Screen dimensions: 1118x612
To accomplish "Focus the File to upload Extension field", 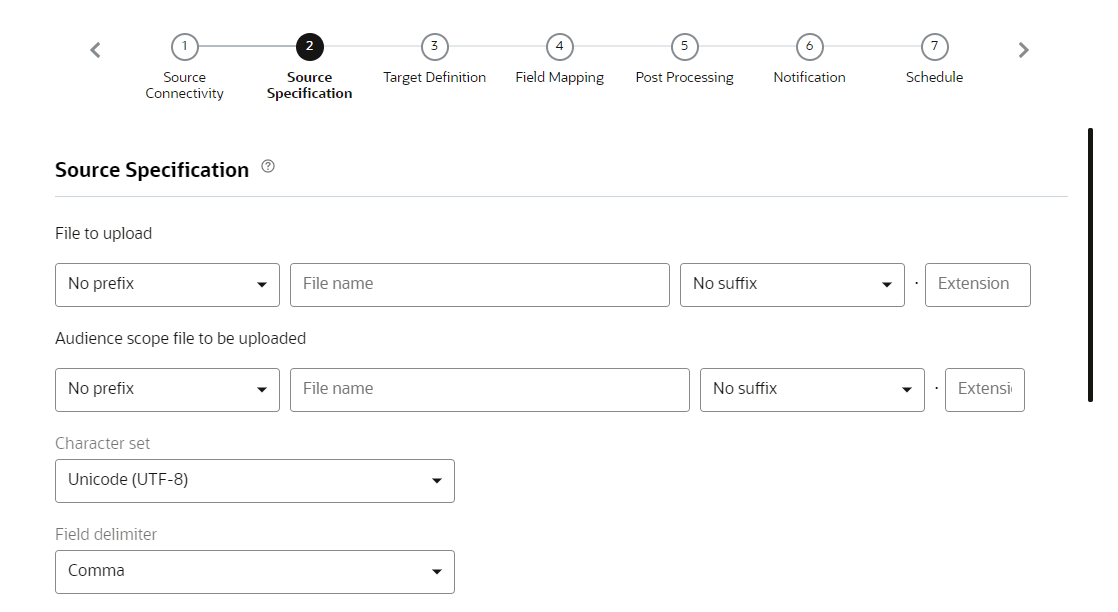I will pyautogui.click(x=977, y=285).
